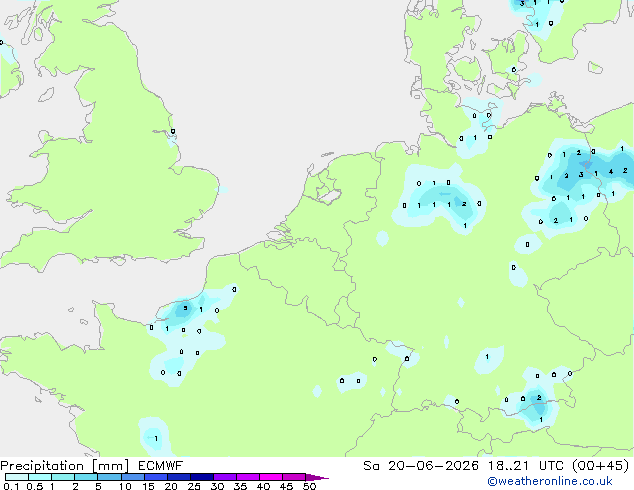
Task: Pick the legend swatch between 0.5 and 1
Action: pyautogui.click(x=40, y=477)
